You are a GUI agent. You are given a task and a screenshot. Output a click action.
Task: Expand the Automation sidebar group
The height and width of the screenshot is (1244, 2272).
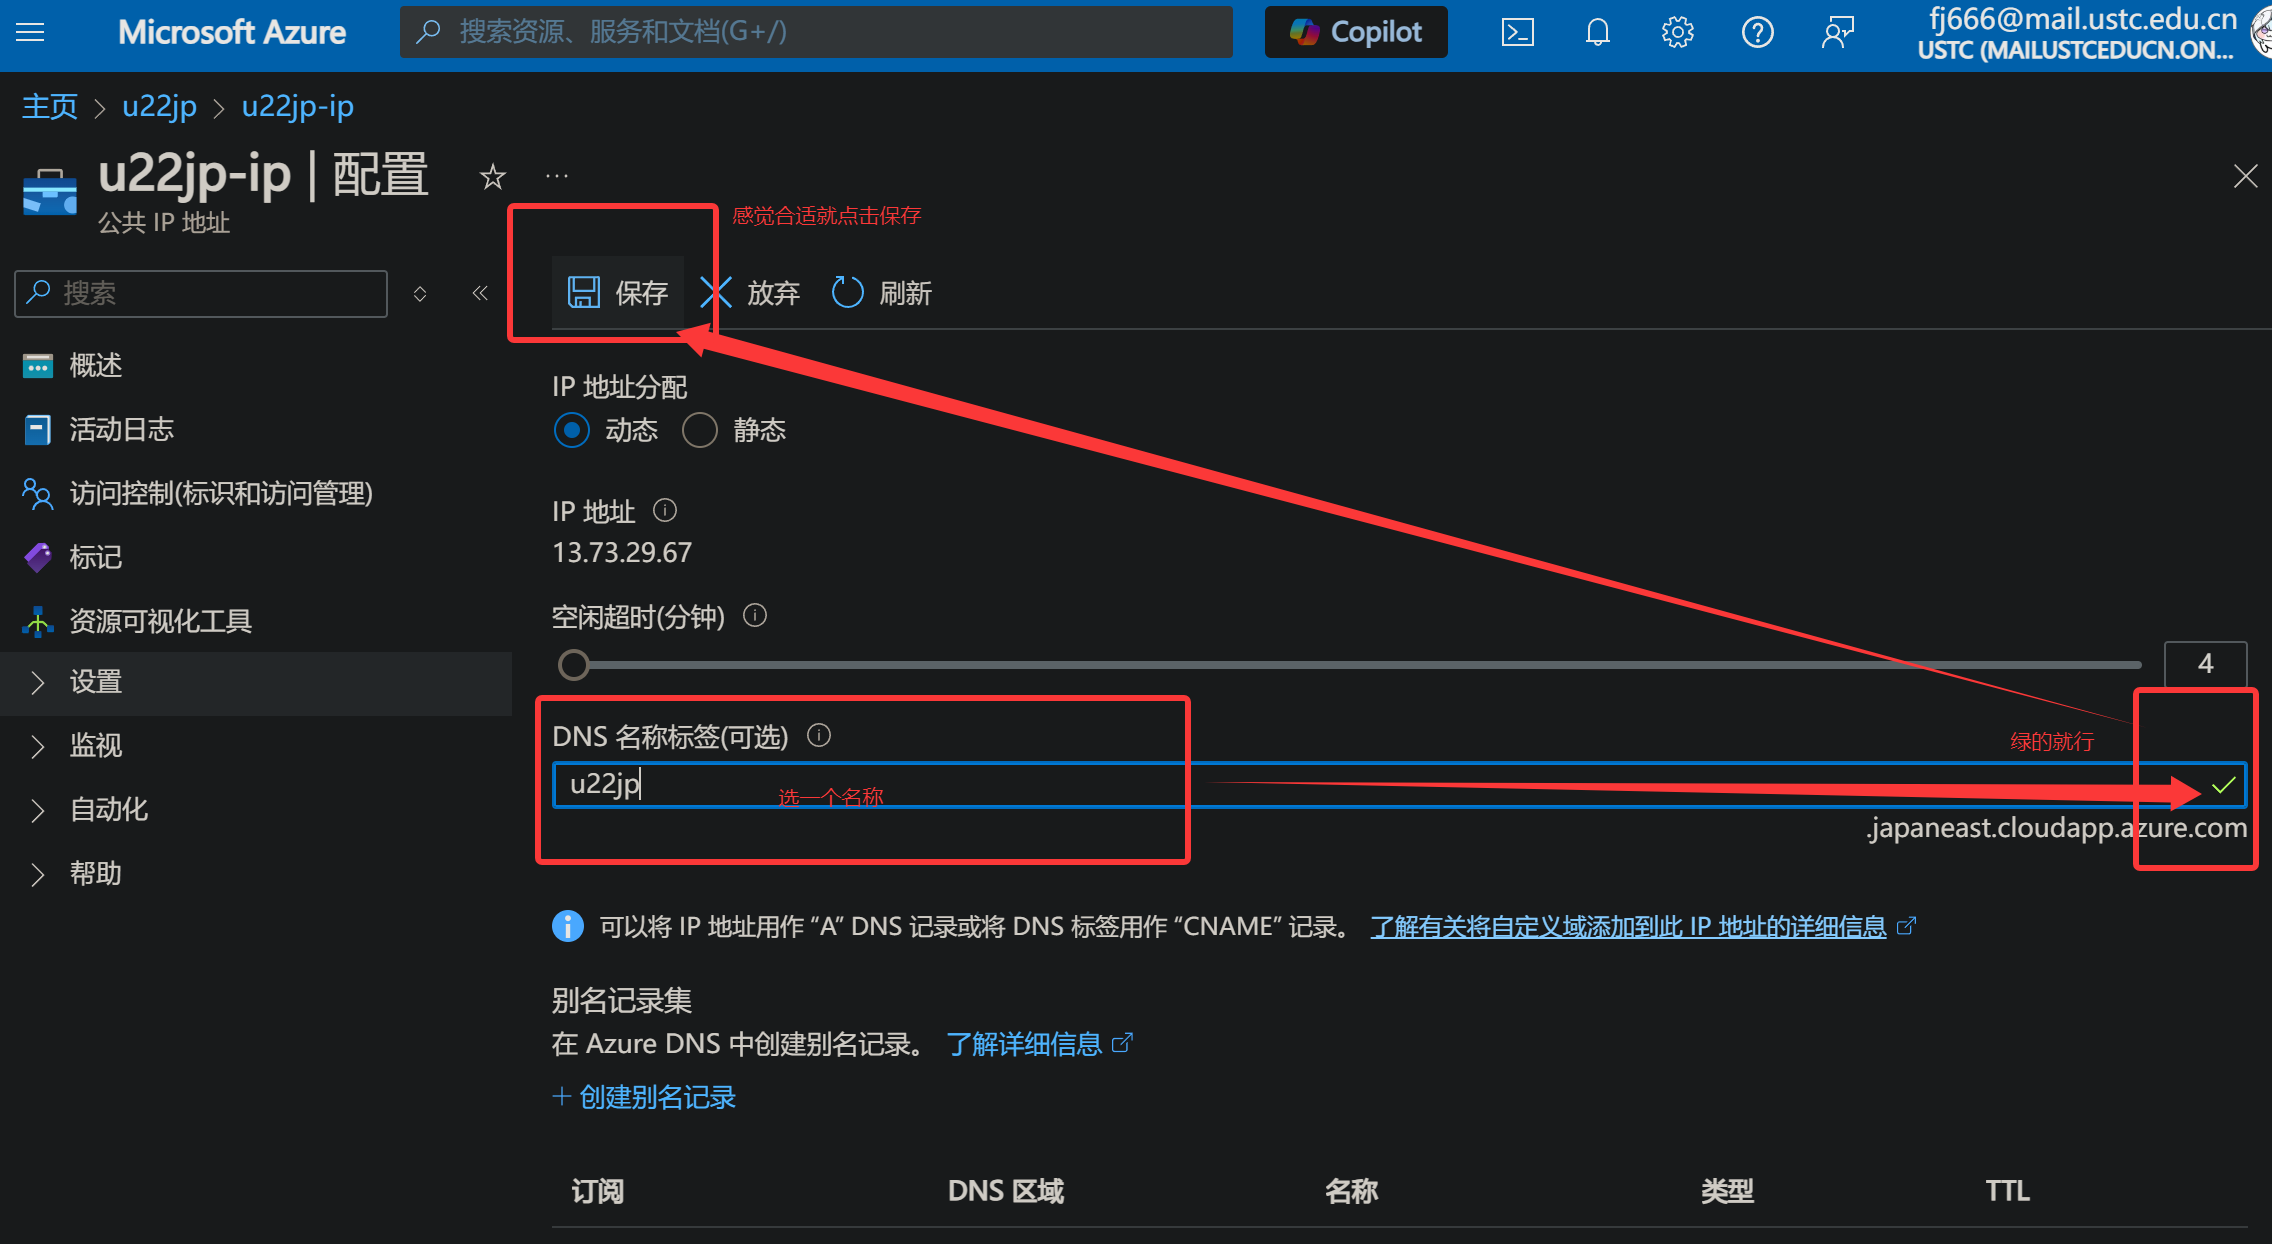pyautogui.click(x=108, y=810)
